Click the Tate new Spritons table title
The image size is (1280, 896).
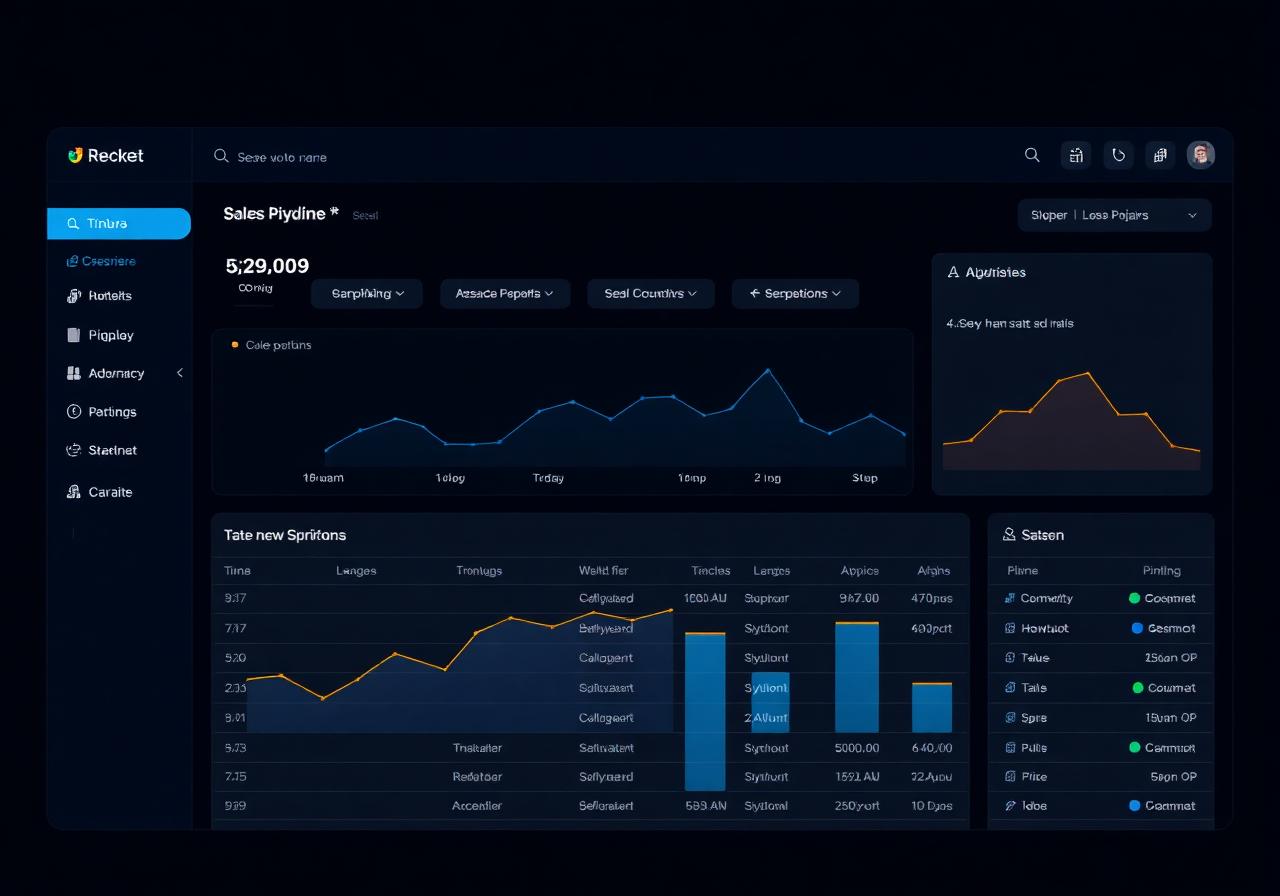click(285, 535)
